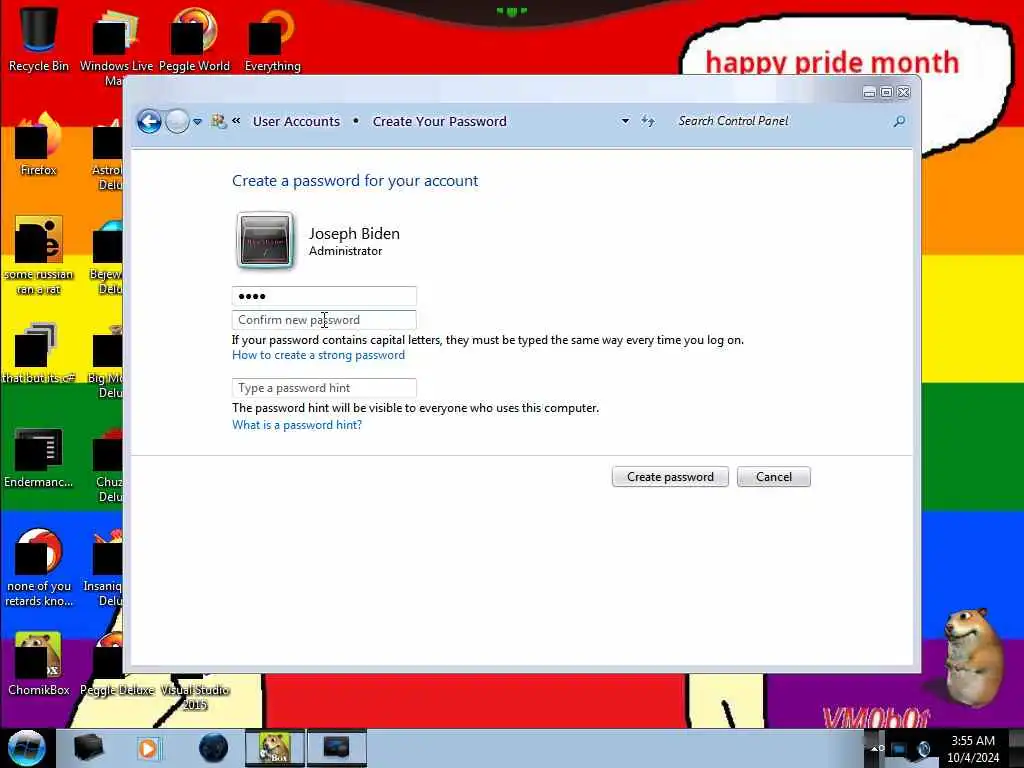Close the Control Panel window

click(x=904, y=93)
